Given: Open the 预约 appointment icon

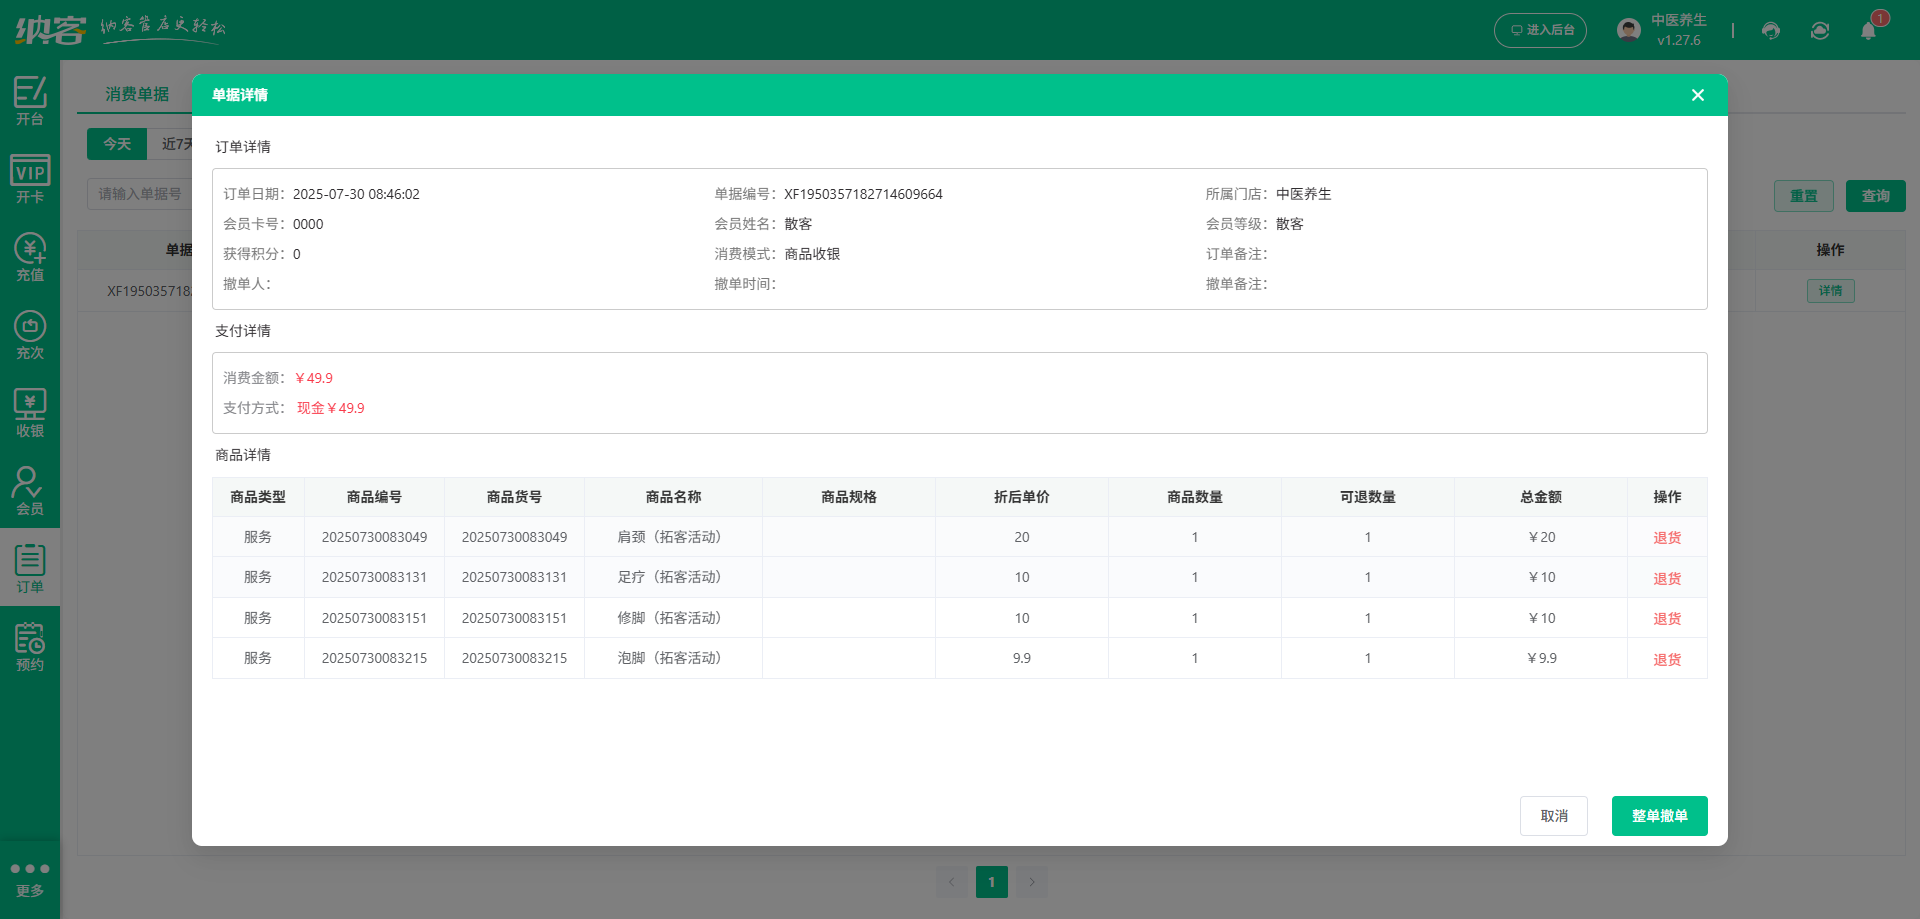Looking at the screenshot, I should tap(30, 647).
